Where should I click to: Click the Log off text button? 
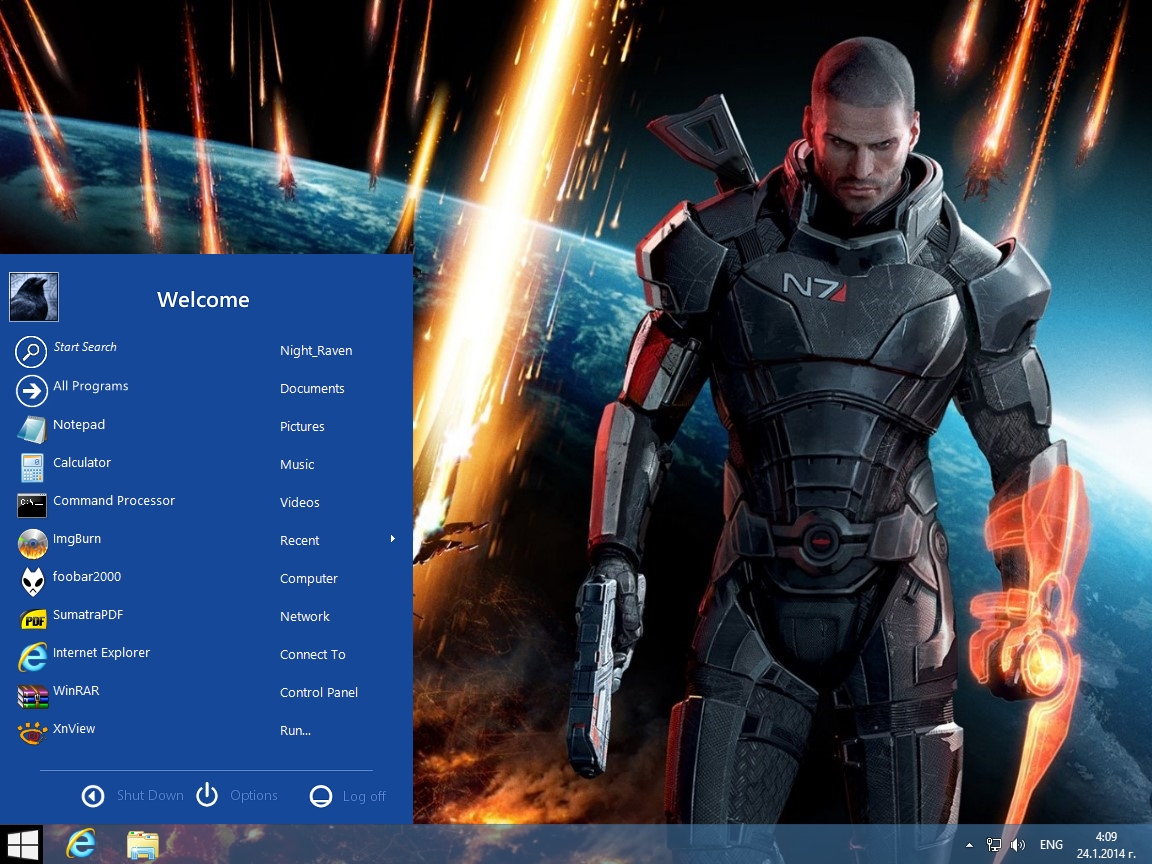(364, 796)
